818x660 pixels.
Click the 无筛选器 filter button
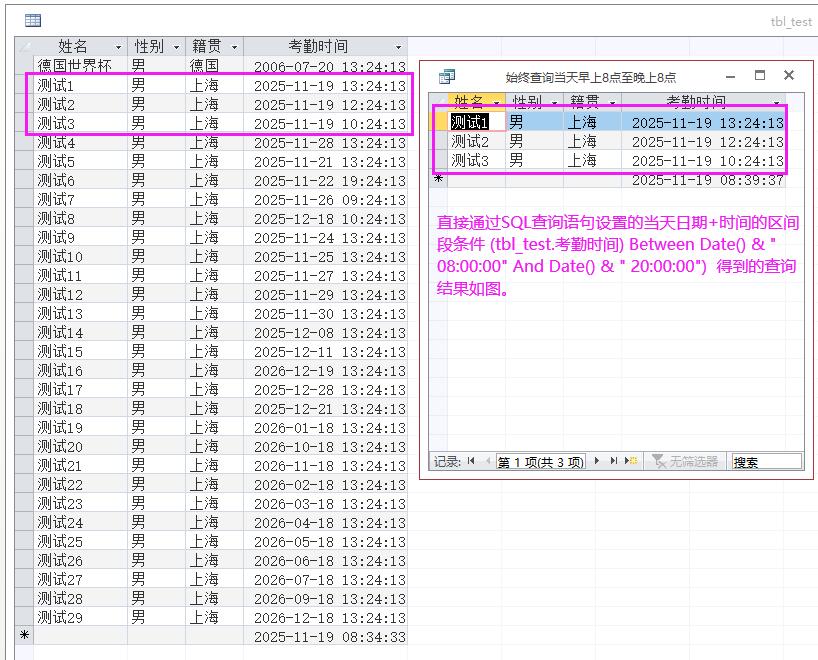click(686, 461)
